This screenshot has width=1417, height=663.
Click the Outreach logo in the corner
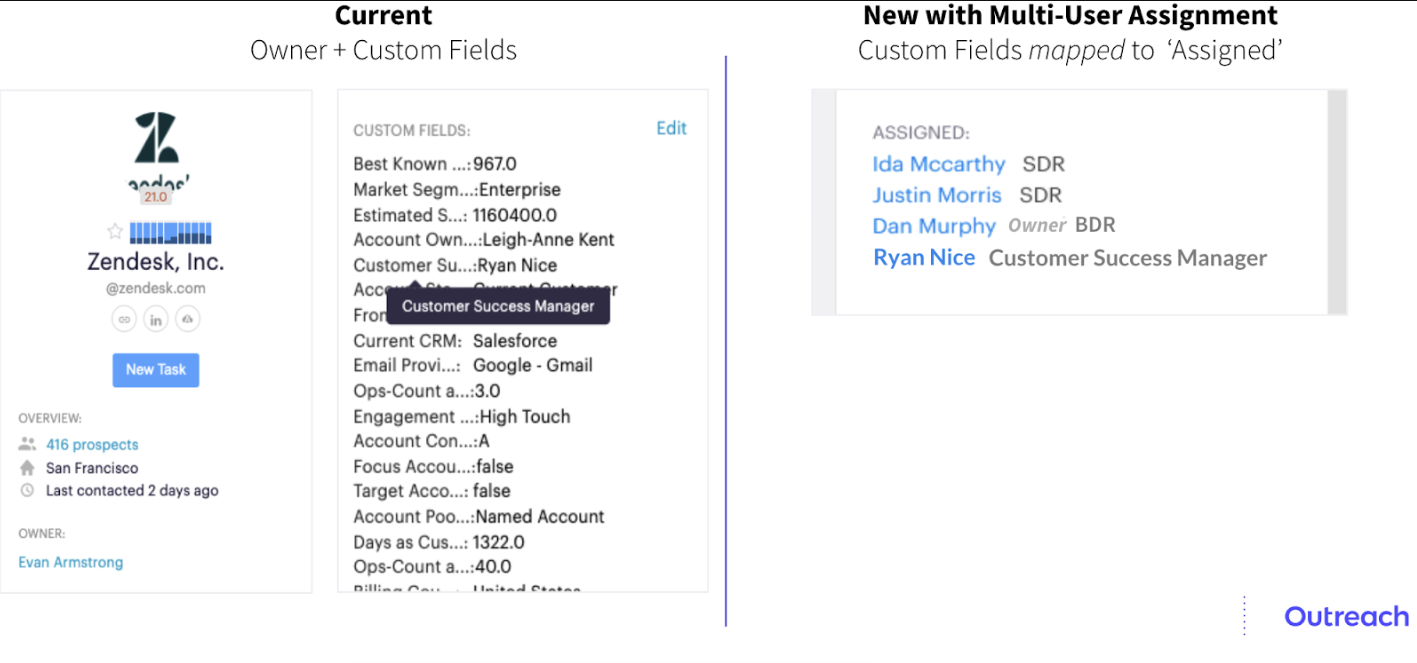tap(1346, 616)
